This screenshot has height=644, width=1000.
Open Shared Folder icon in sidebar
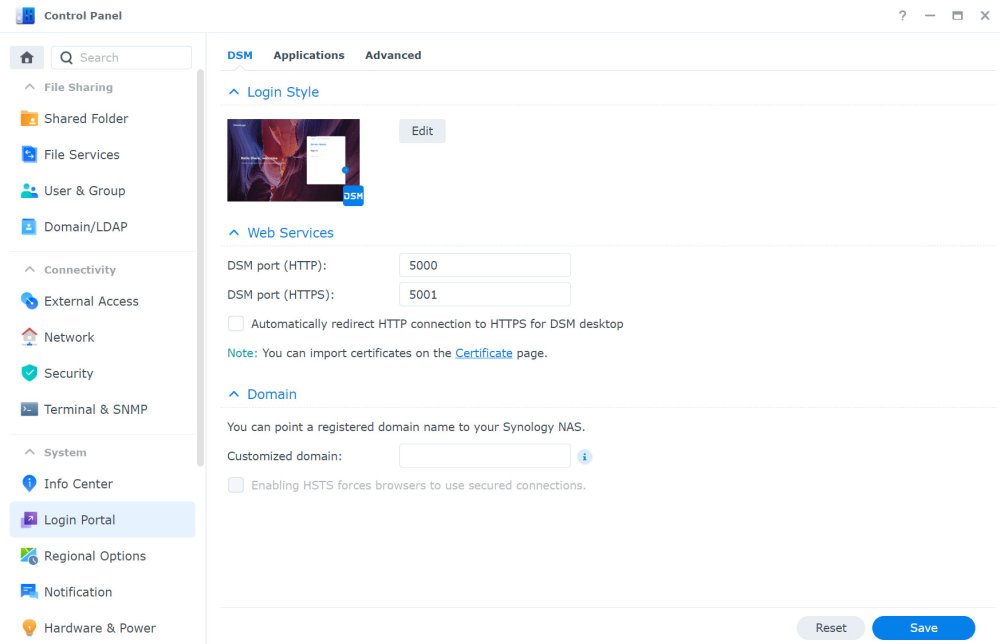point(29,119)
